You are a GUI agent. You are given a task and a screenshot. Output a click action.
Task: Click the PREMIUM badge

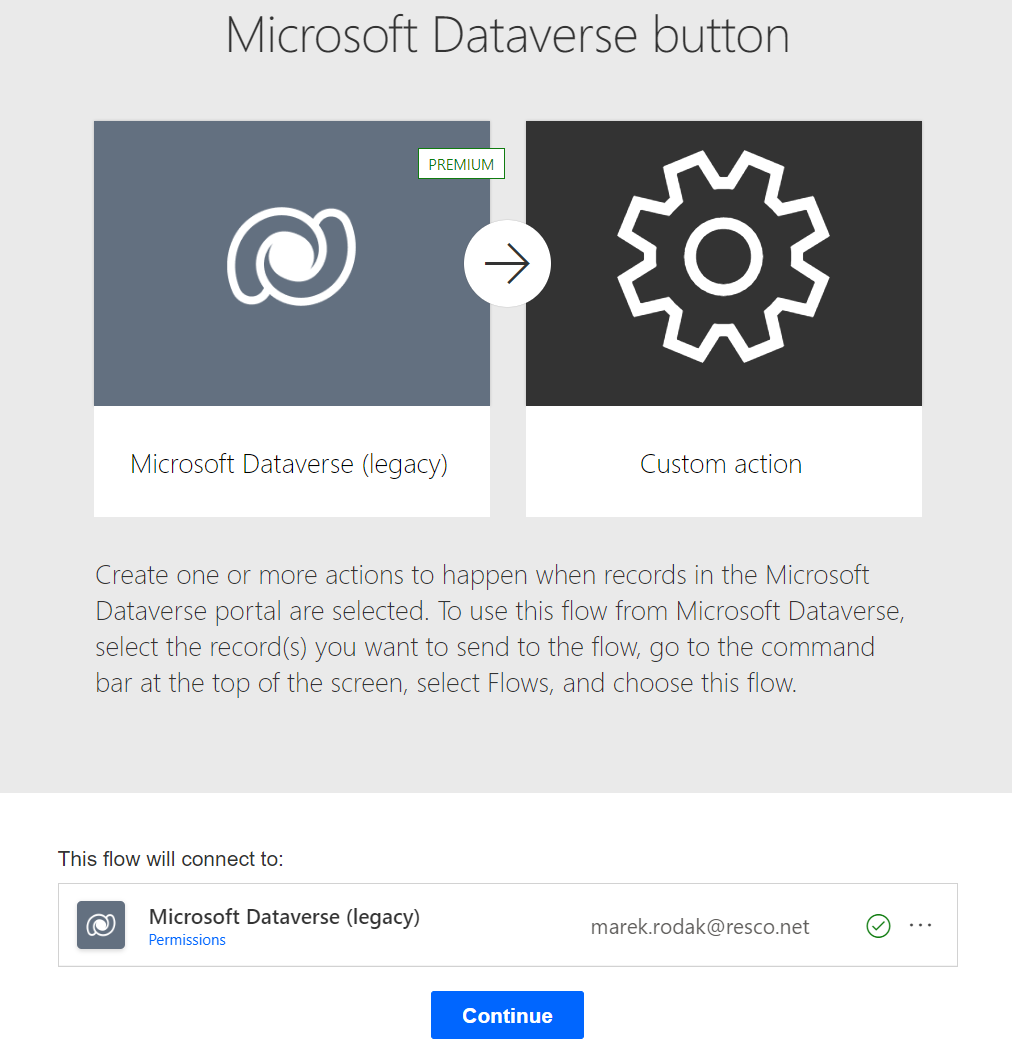point(461,164)
